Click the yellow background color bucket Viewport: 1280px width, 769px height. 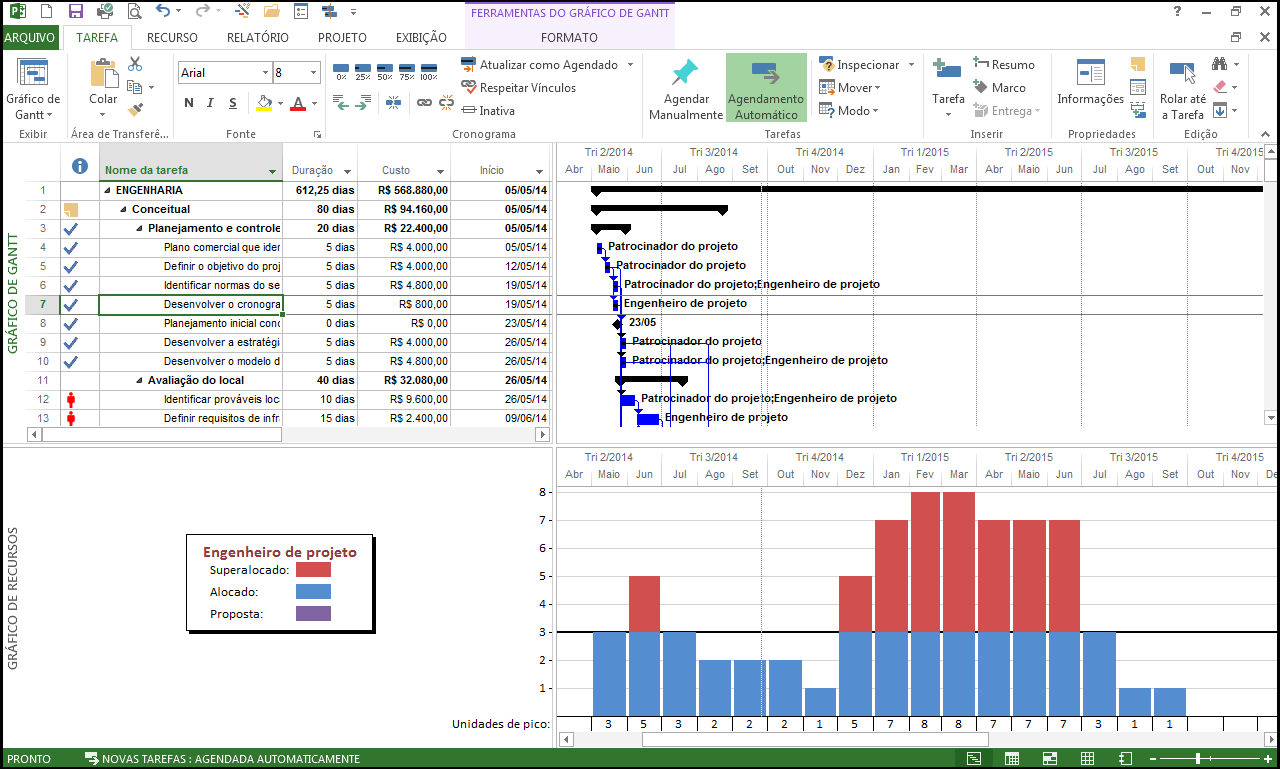tap(263, 103)
